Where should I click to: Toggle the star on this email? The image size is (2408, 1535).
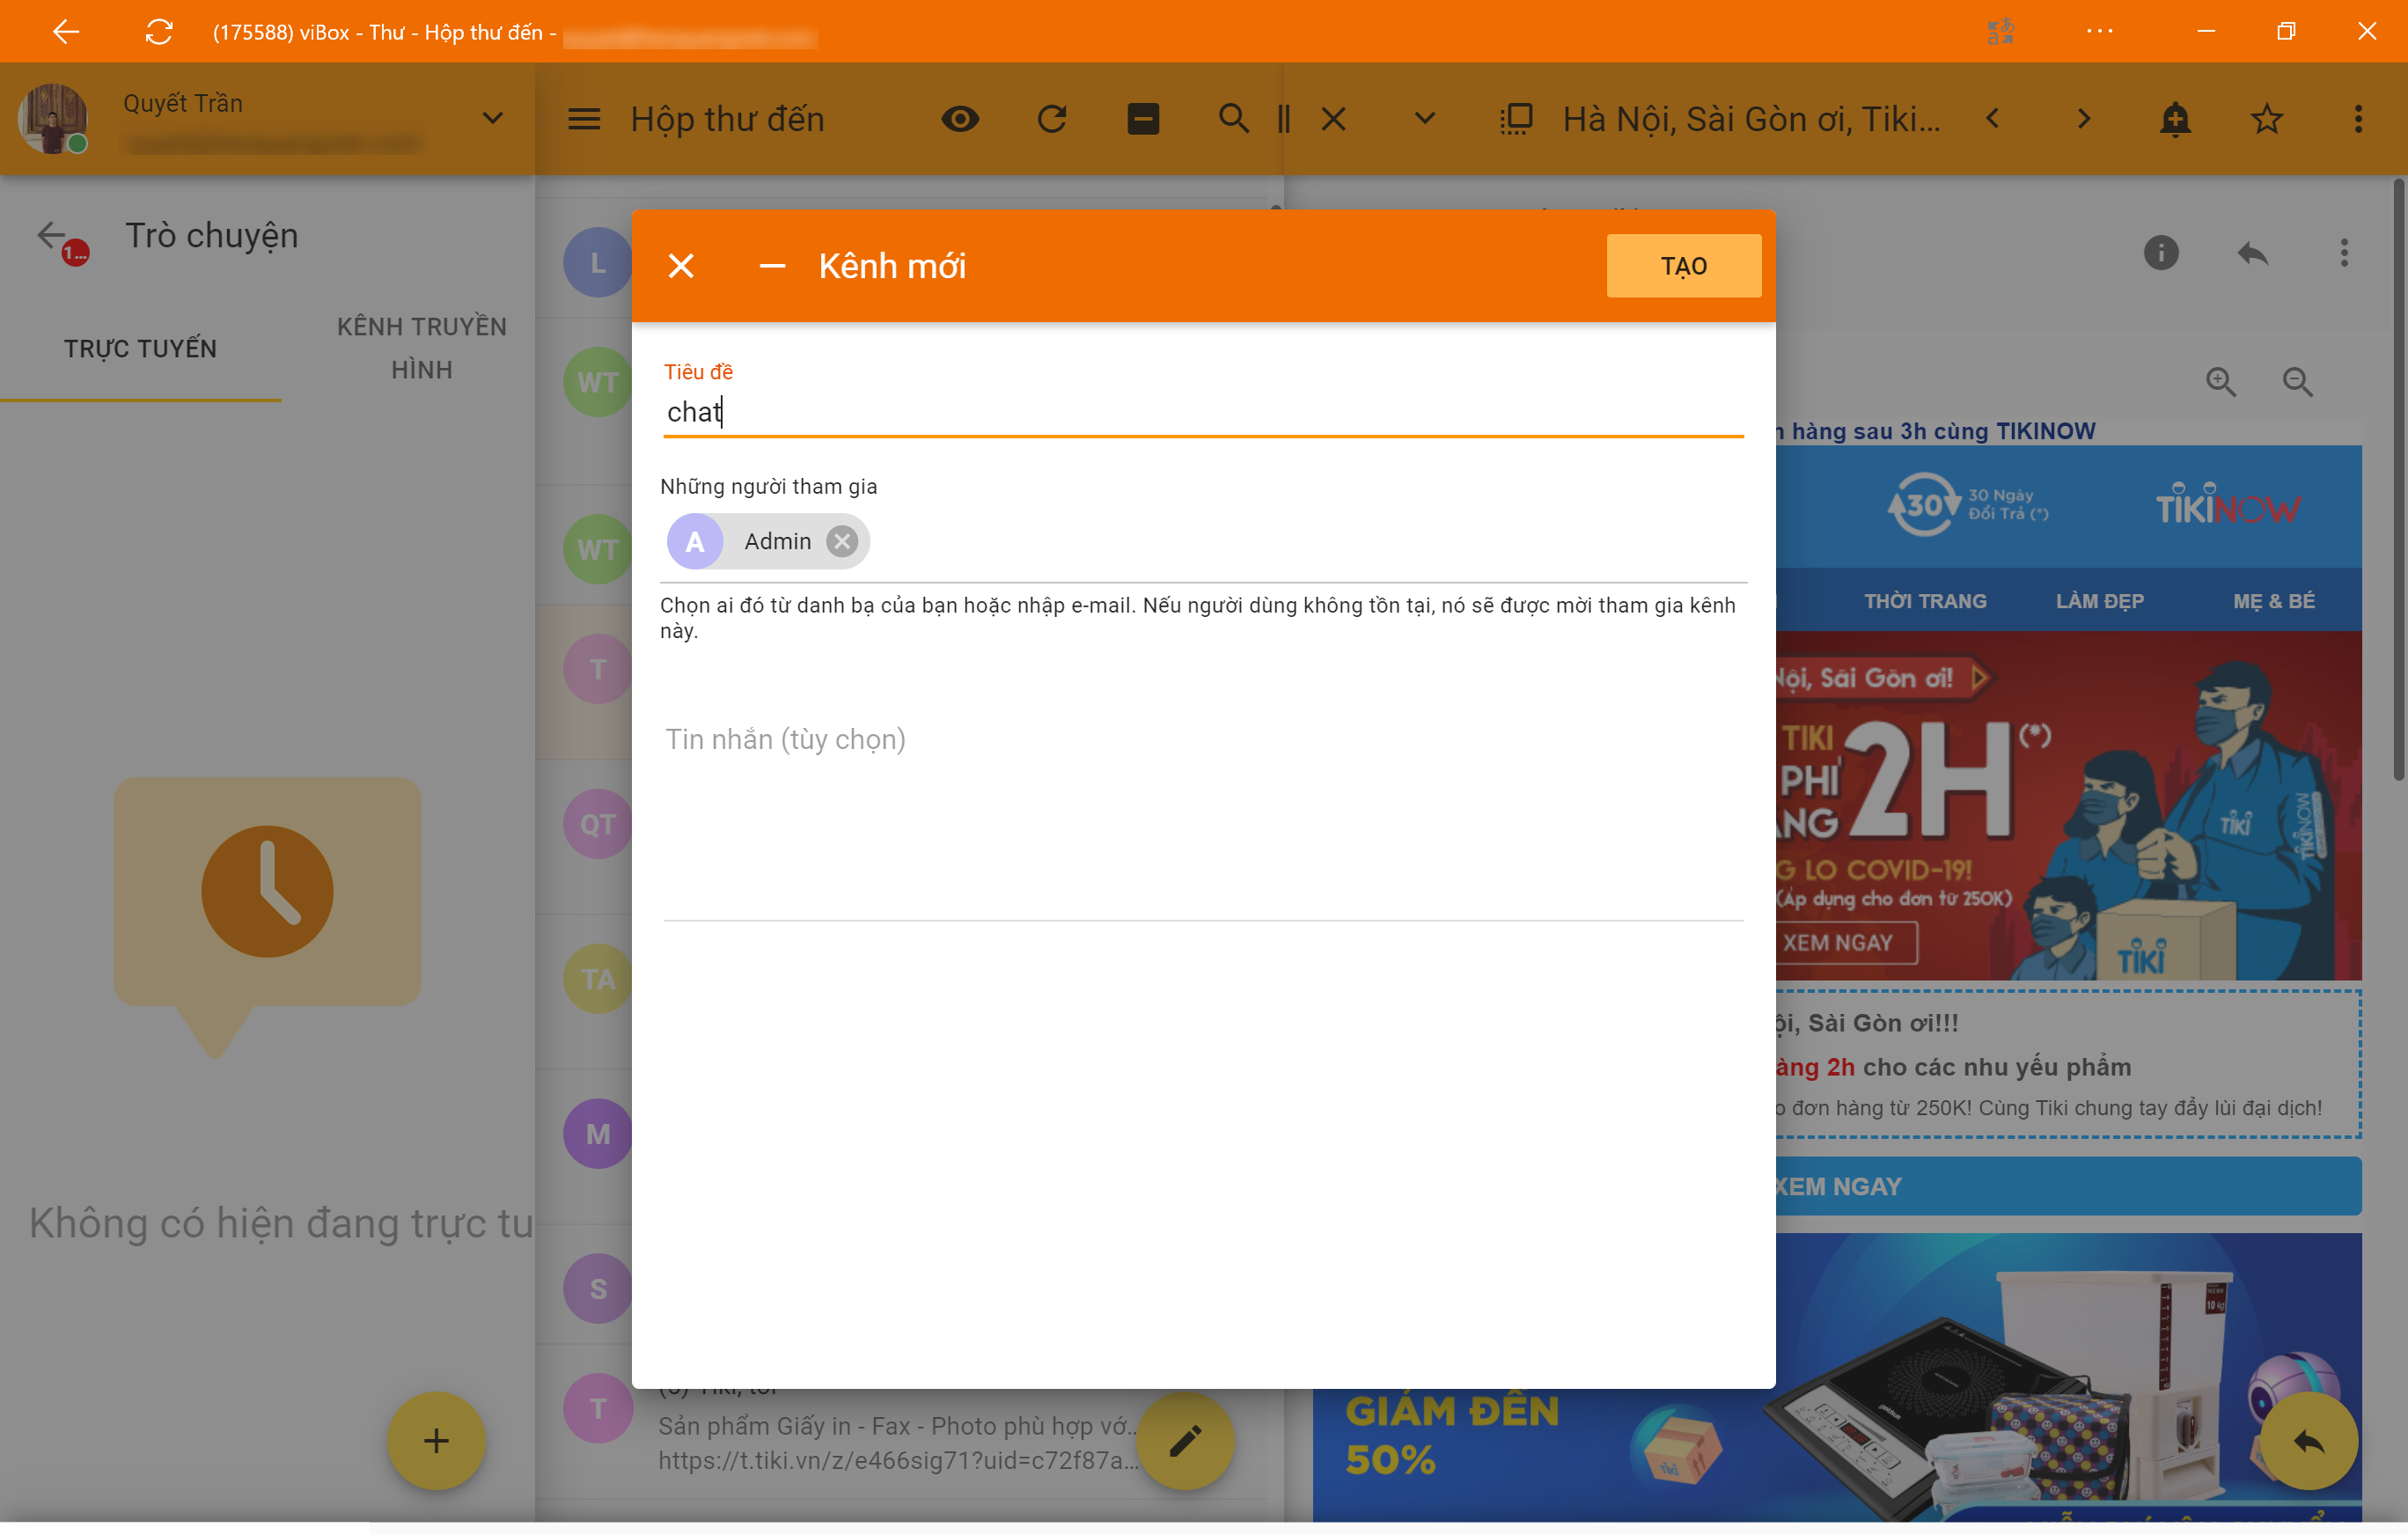pyautogui.click(x=2266, y=119)
